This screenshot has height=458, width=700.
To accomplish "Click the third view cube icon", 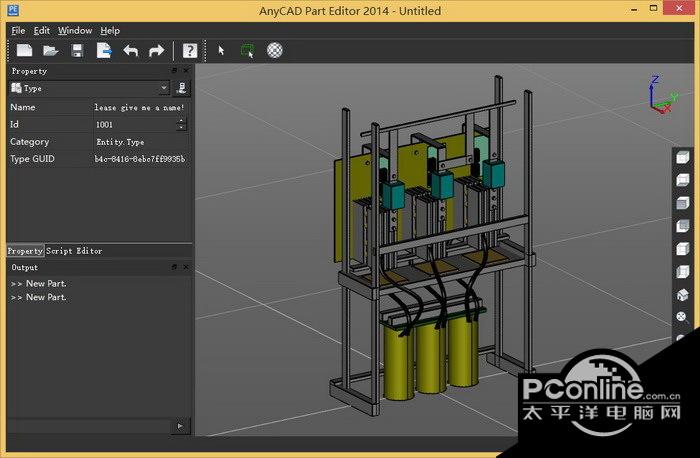I will (683, 203).
